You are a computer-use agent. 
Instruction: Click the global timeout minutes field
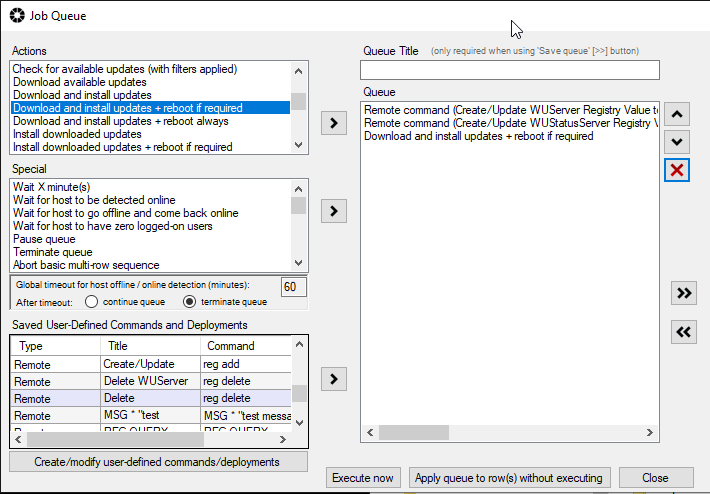click(293, 287)
